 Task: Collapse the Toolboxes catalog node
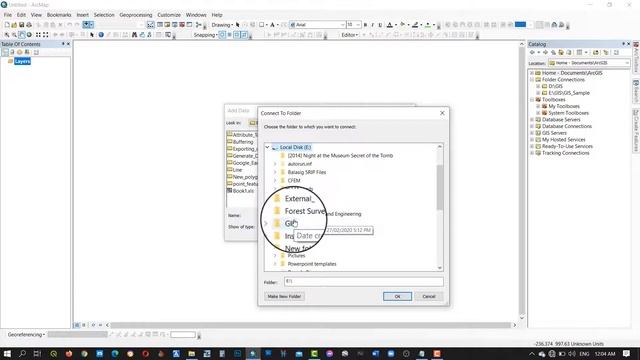(x=532, y=100)
